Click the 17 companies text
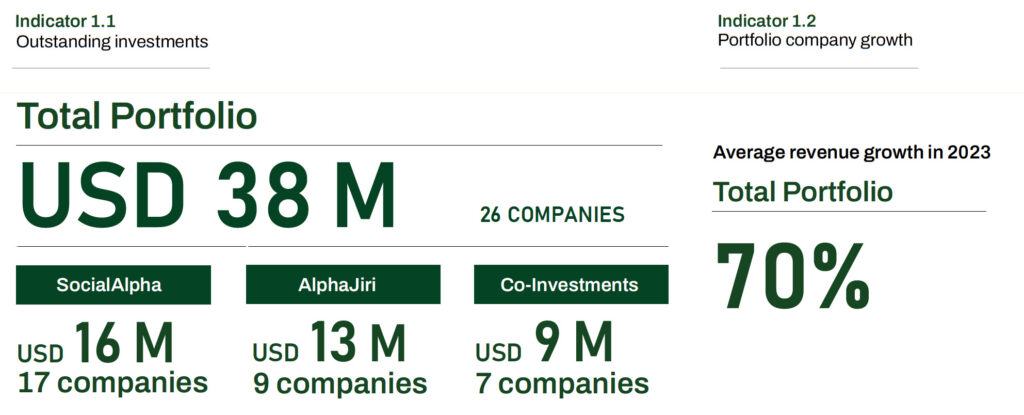 click(x=112, y=383)
